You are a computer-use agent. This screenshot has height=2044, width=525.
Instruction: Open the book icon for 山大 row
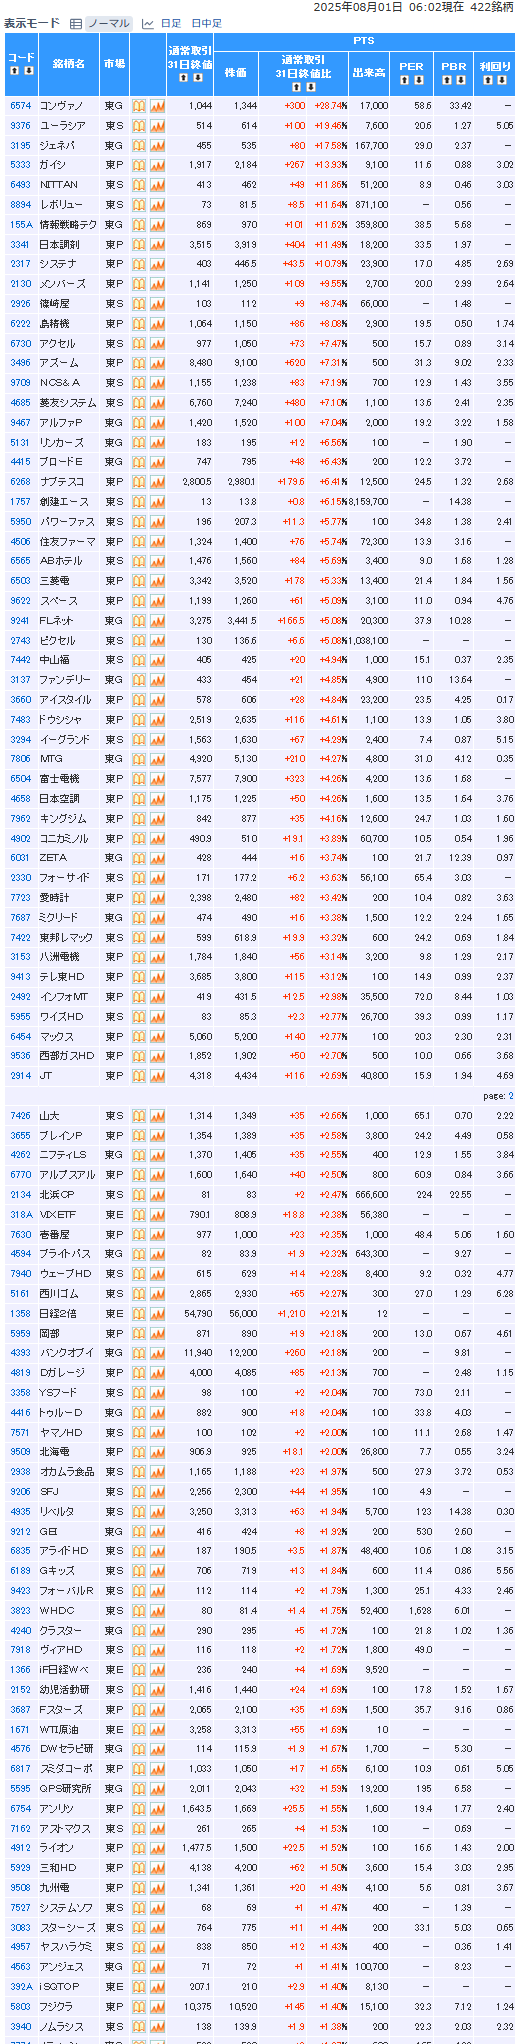pos(139,1116)
